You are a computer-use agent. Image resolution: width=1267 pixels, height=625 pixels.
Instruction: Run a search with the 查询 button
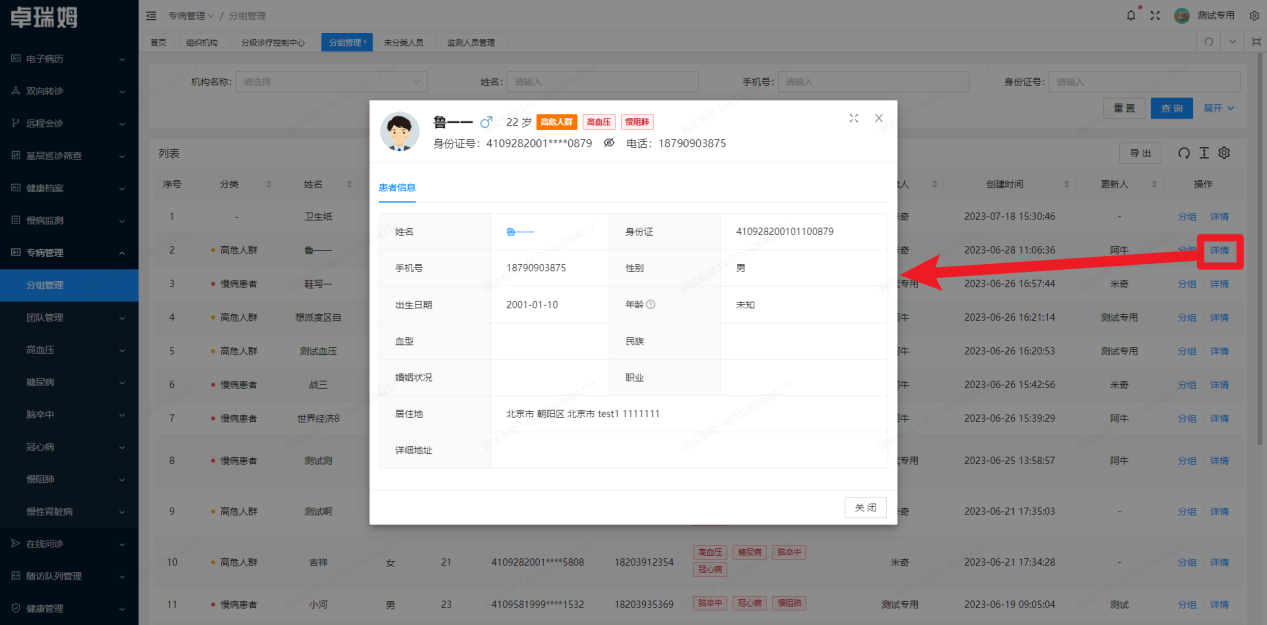click(1171, 107)
